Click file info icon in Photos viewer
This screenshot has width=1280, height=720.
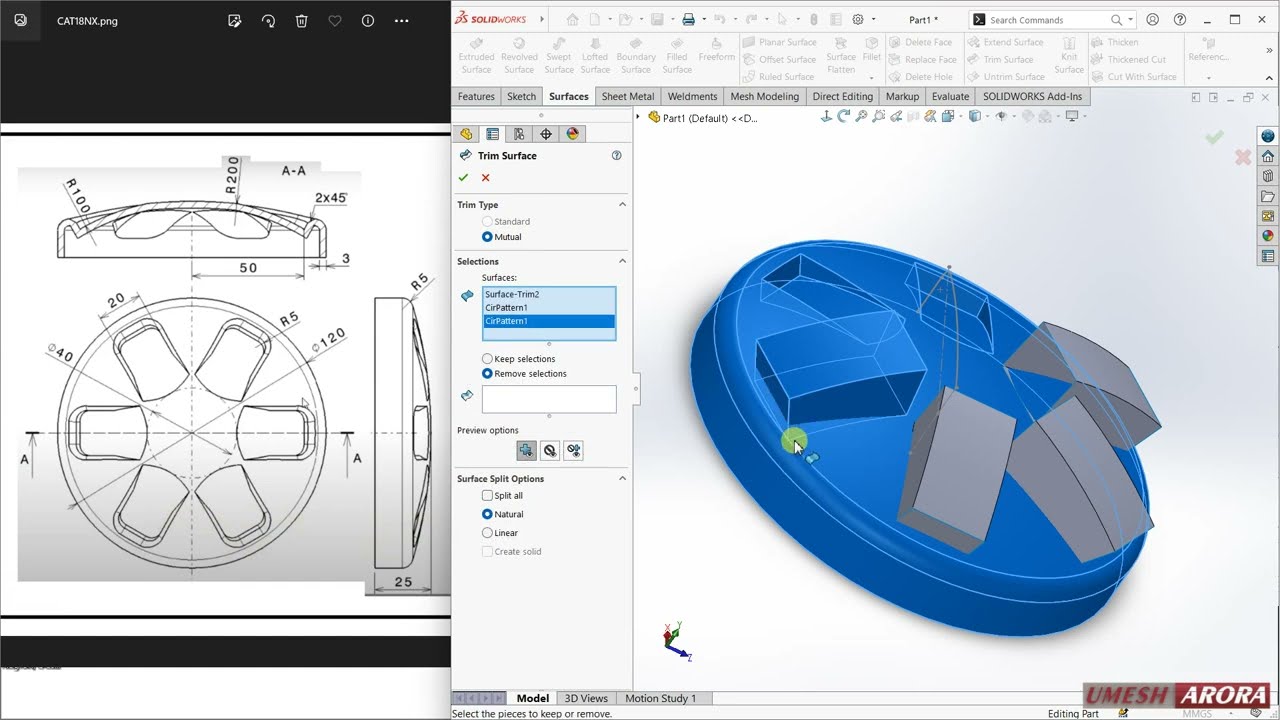(368, 20)
